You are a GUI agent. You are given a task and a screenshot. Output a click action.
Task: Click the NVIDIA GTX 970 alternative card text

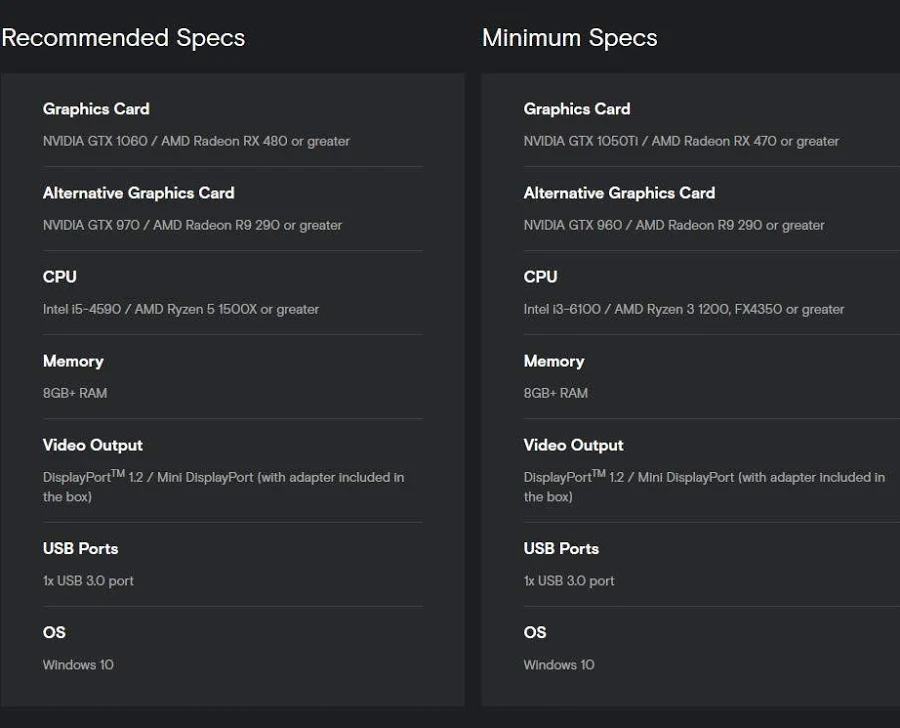click(x=192, y=225)
